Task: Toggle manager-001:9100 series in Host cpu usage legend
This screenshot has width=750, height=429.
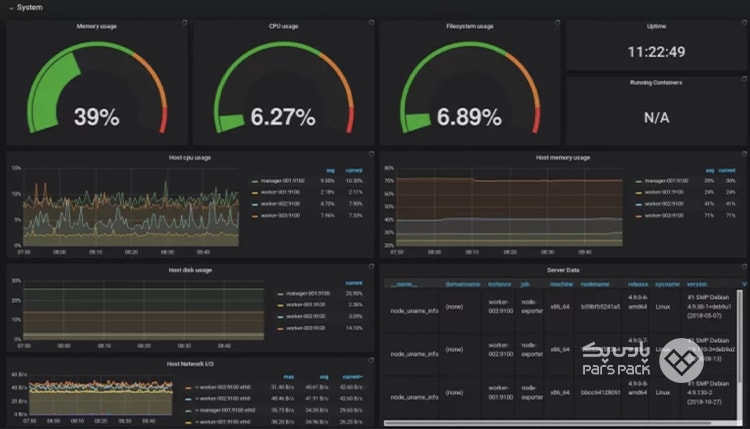Action: [x=283, y=181]
